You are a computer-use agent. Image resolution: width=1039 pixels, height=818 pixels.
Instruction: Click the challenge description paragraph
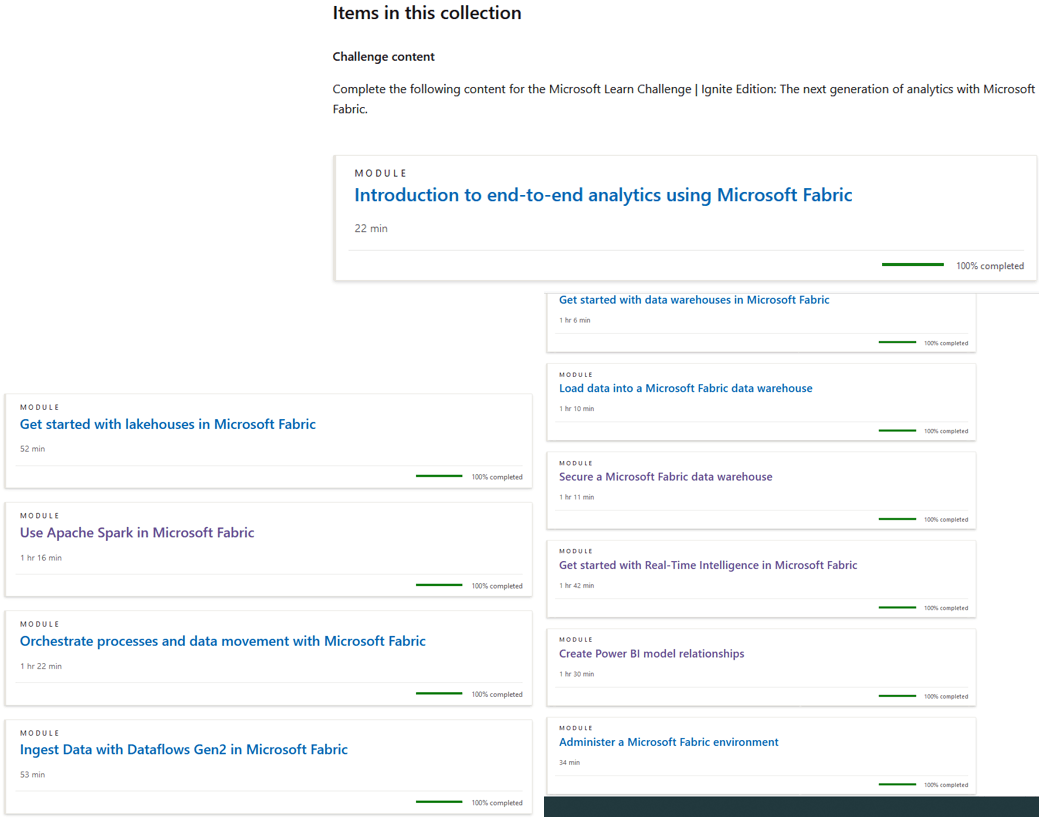[x=683, y=99]
